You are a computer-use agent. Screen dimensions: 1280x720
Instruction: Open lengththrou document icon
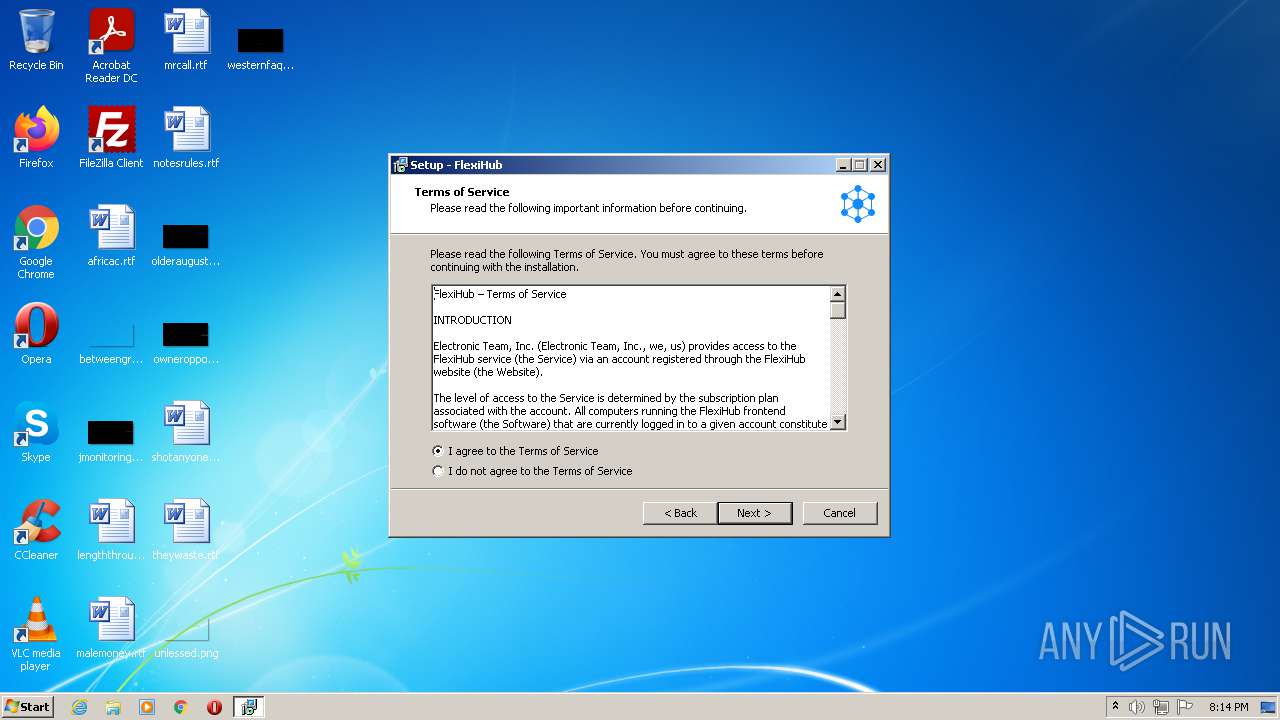111,530
